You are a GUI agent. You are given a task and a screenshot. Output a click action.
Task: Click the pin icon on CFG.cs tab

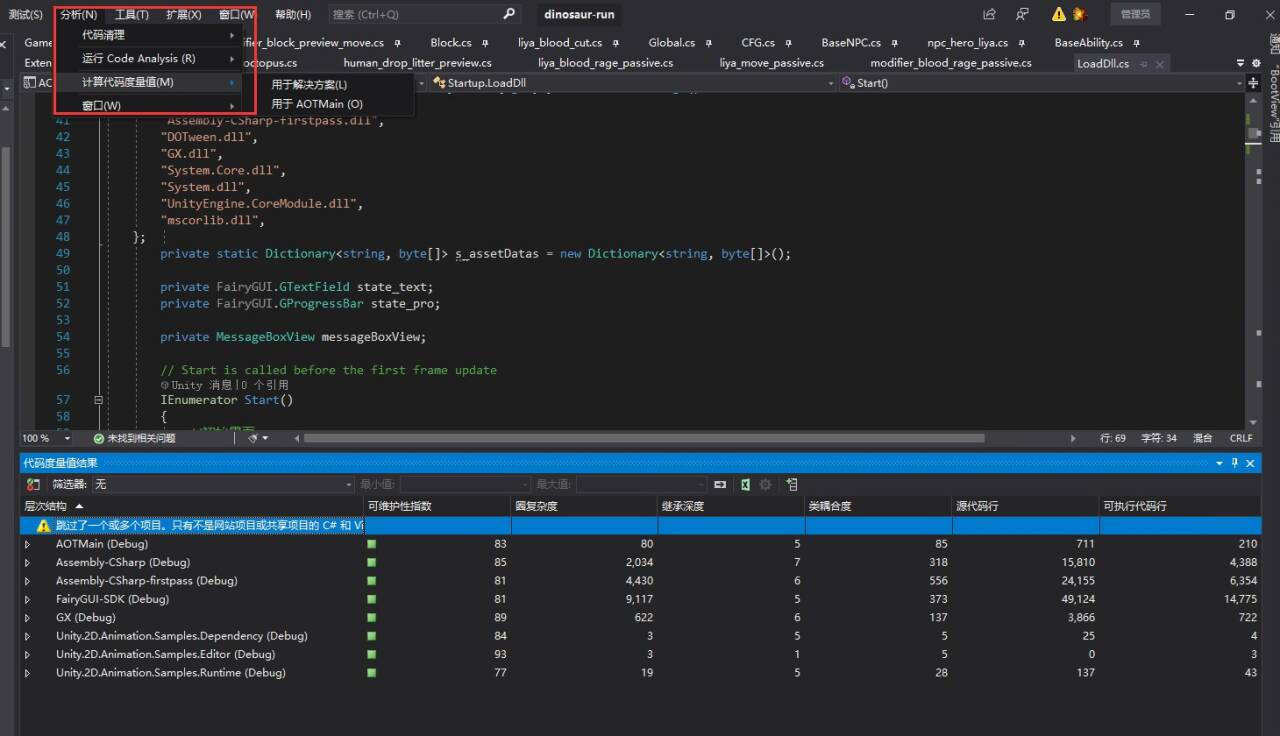pyautogui.click(x=787, y=43)
